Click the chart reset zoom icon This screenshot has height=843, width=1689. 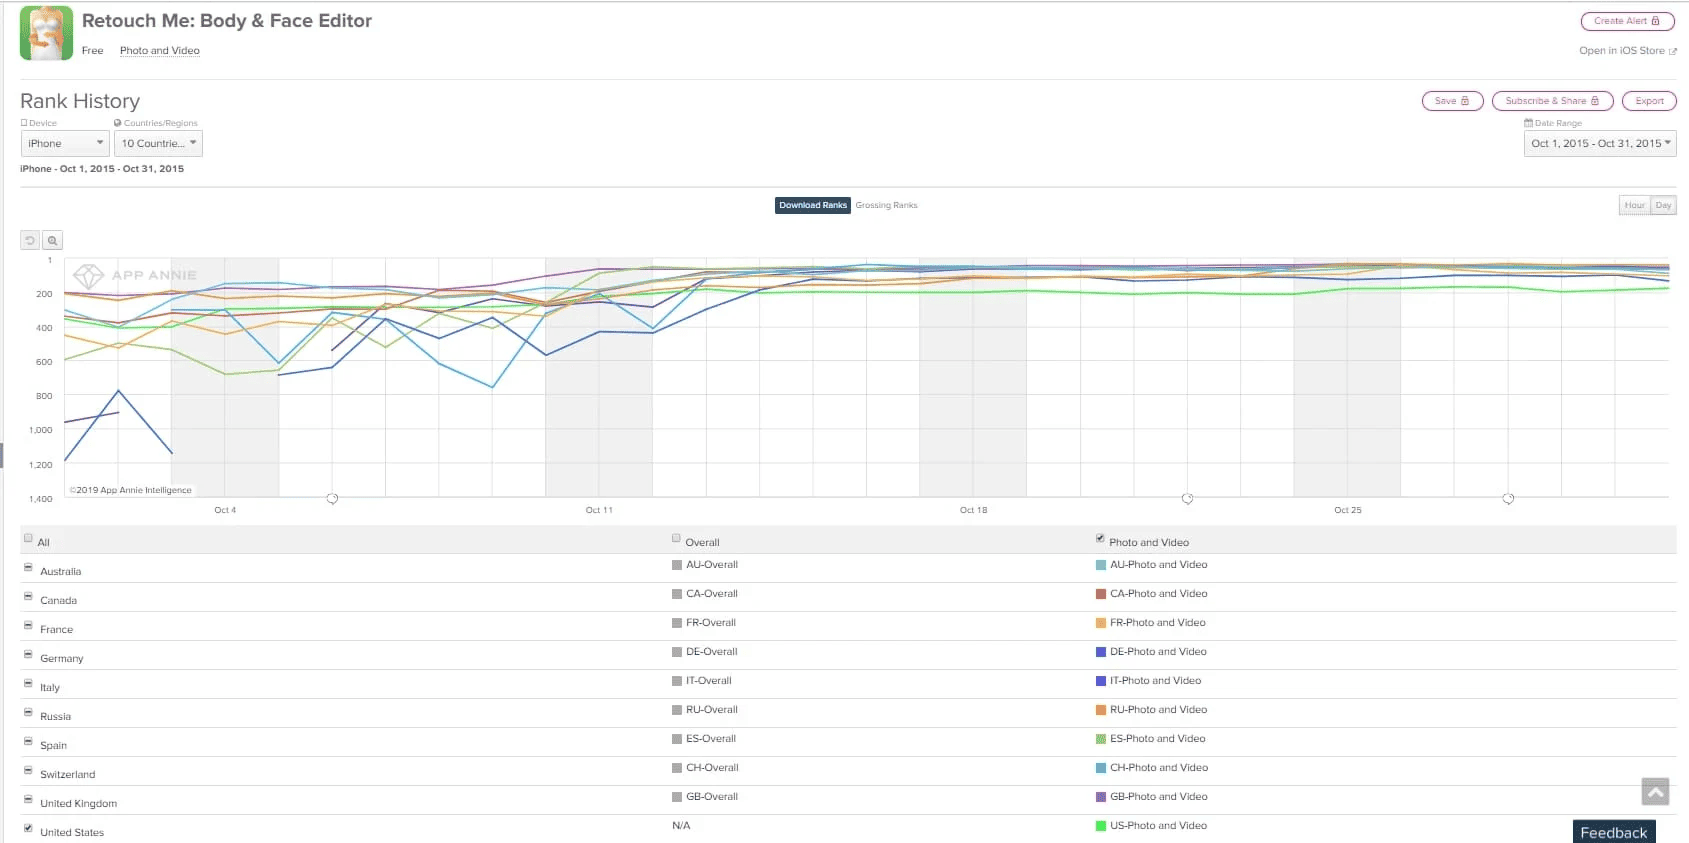tap(30, 241)
